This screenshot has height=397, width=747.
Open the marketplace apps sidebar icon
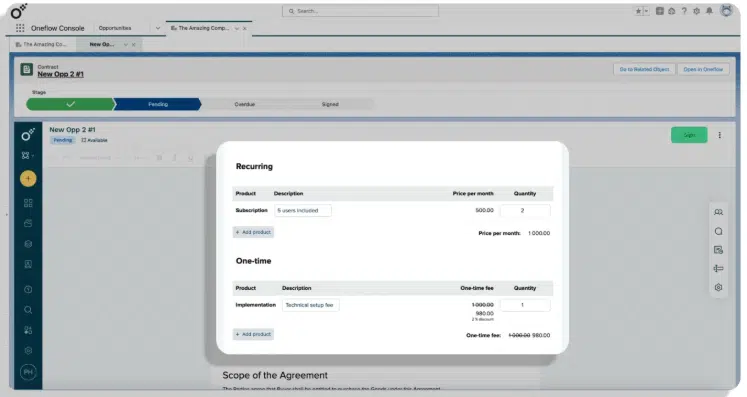(28, 330)
